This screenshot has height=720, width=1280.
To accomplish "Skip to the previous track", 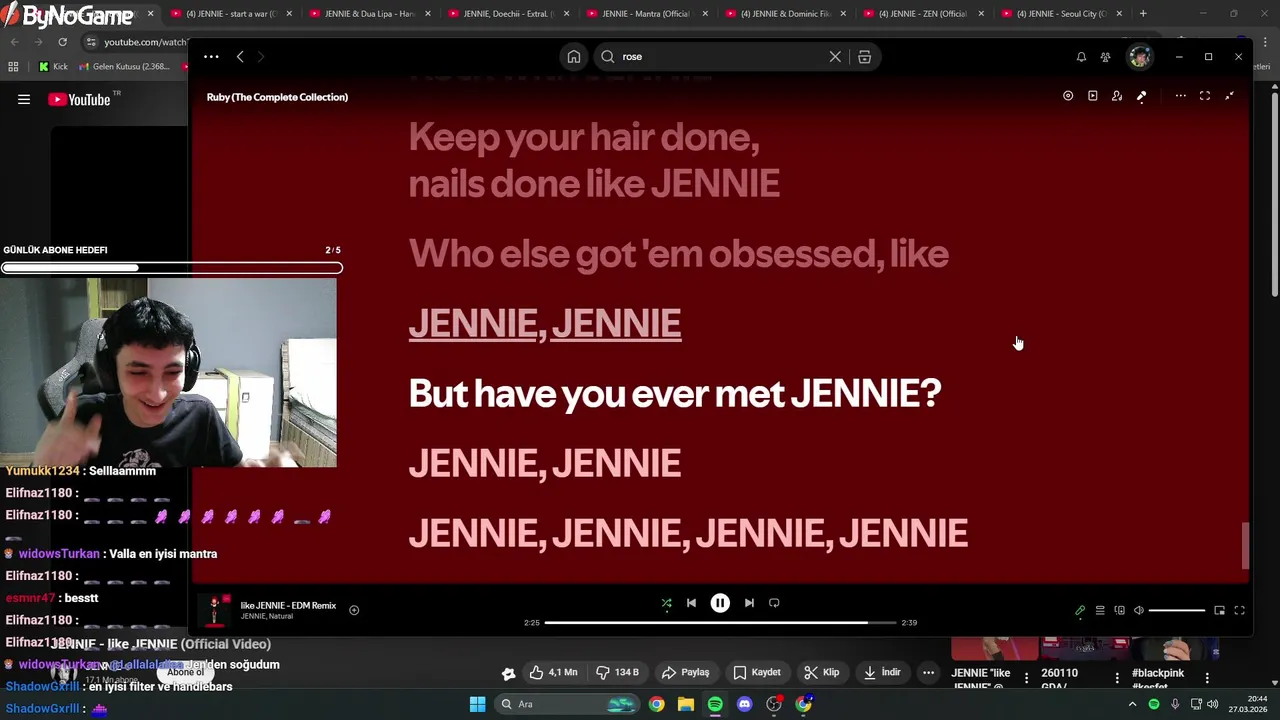I will [691, 603].
